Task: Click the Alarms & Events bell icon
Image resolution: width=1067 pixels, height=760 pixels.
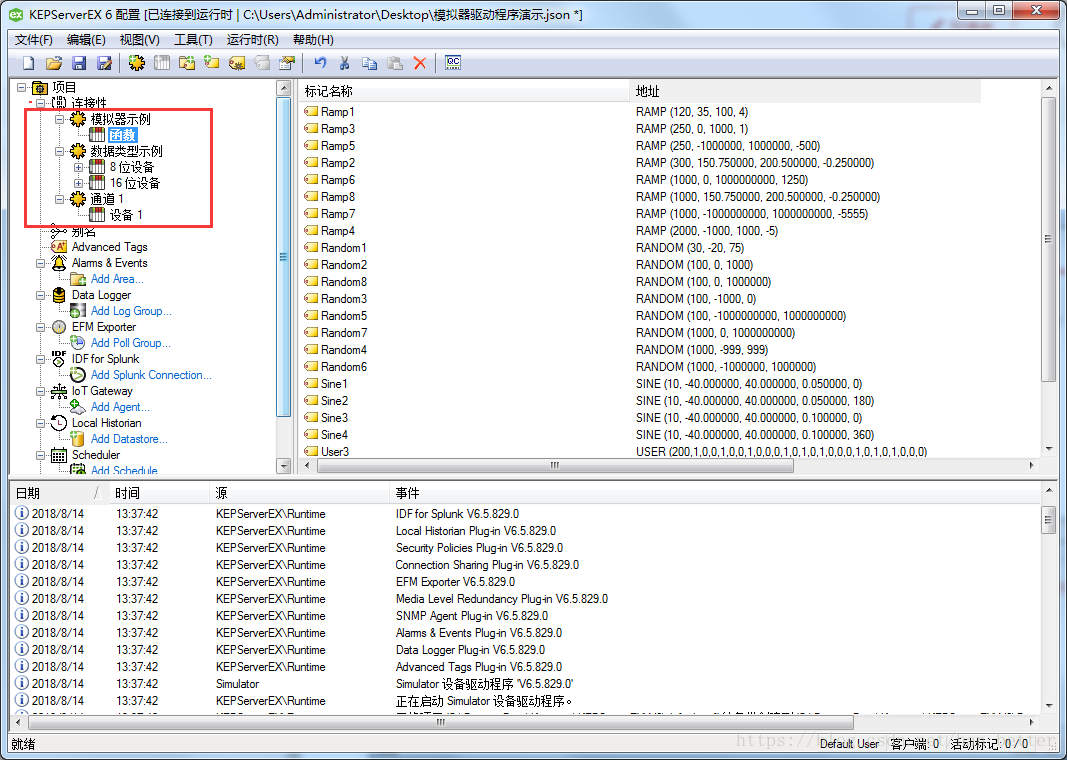Action: (x=59, y=263)
